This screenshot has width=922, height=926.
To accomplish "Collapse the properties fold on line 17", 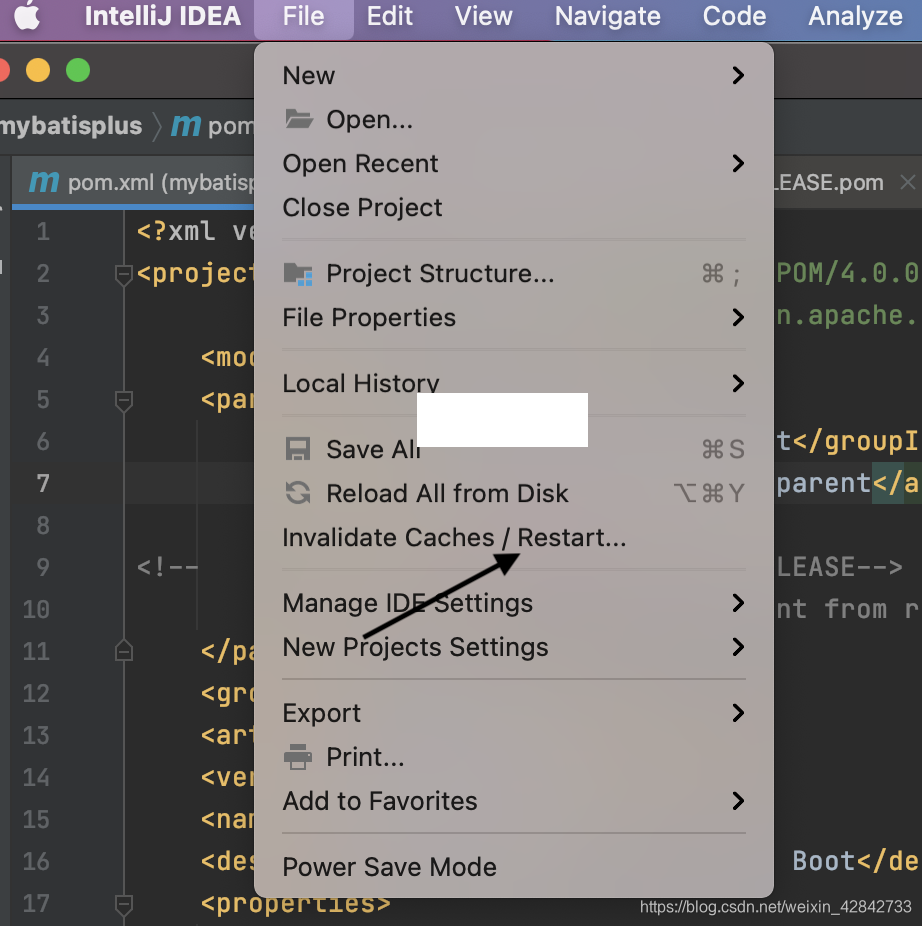I will pos(123,904).
